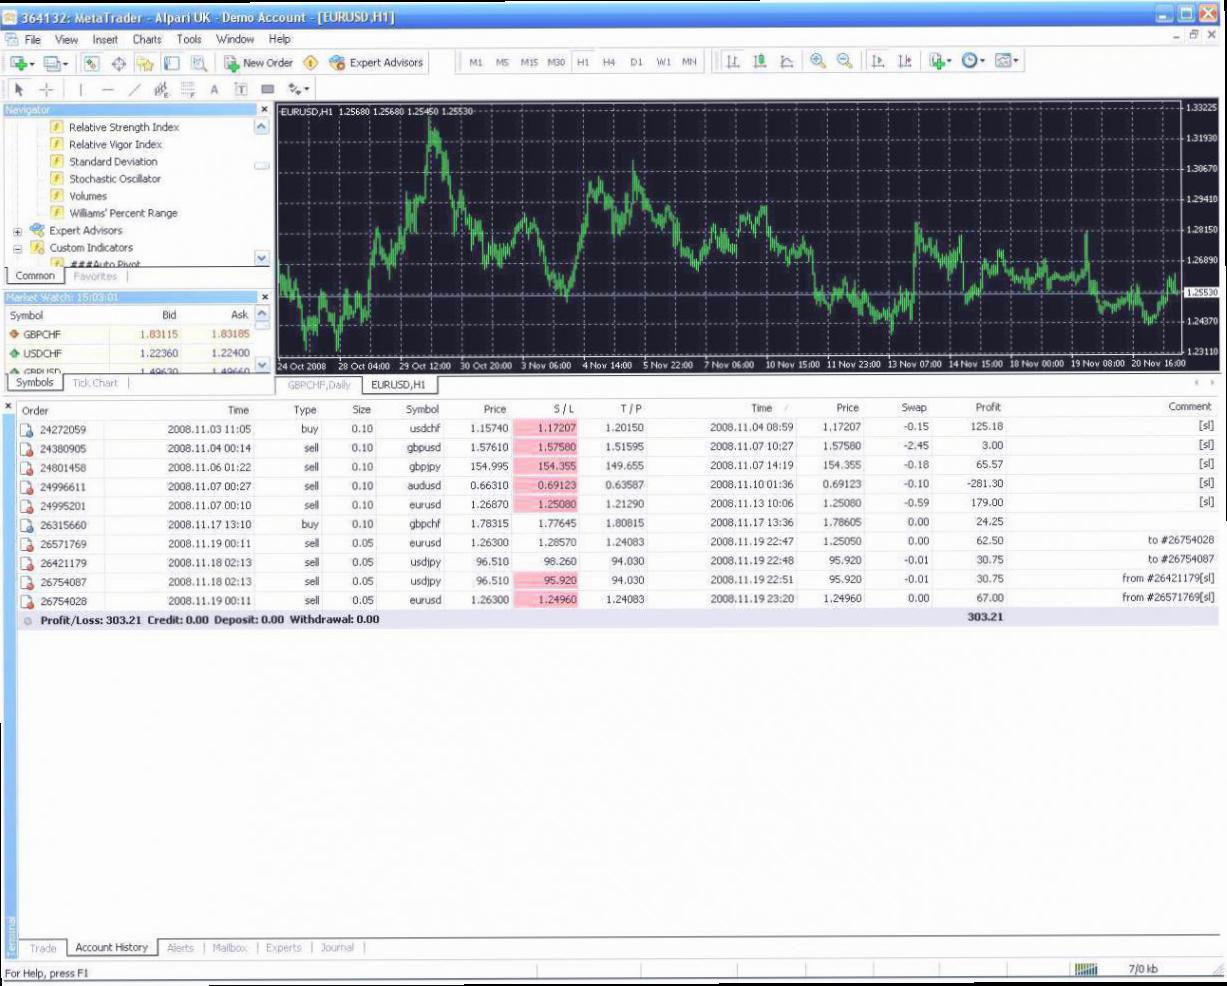The height and width of the screenshot is (986, 1227).
Task: Switch chart to D1 timeframe
Action: (636, 63)
